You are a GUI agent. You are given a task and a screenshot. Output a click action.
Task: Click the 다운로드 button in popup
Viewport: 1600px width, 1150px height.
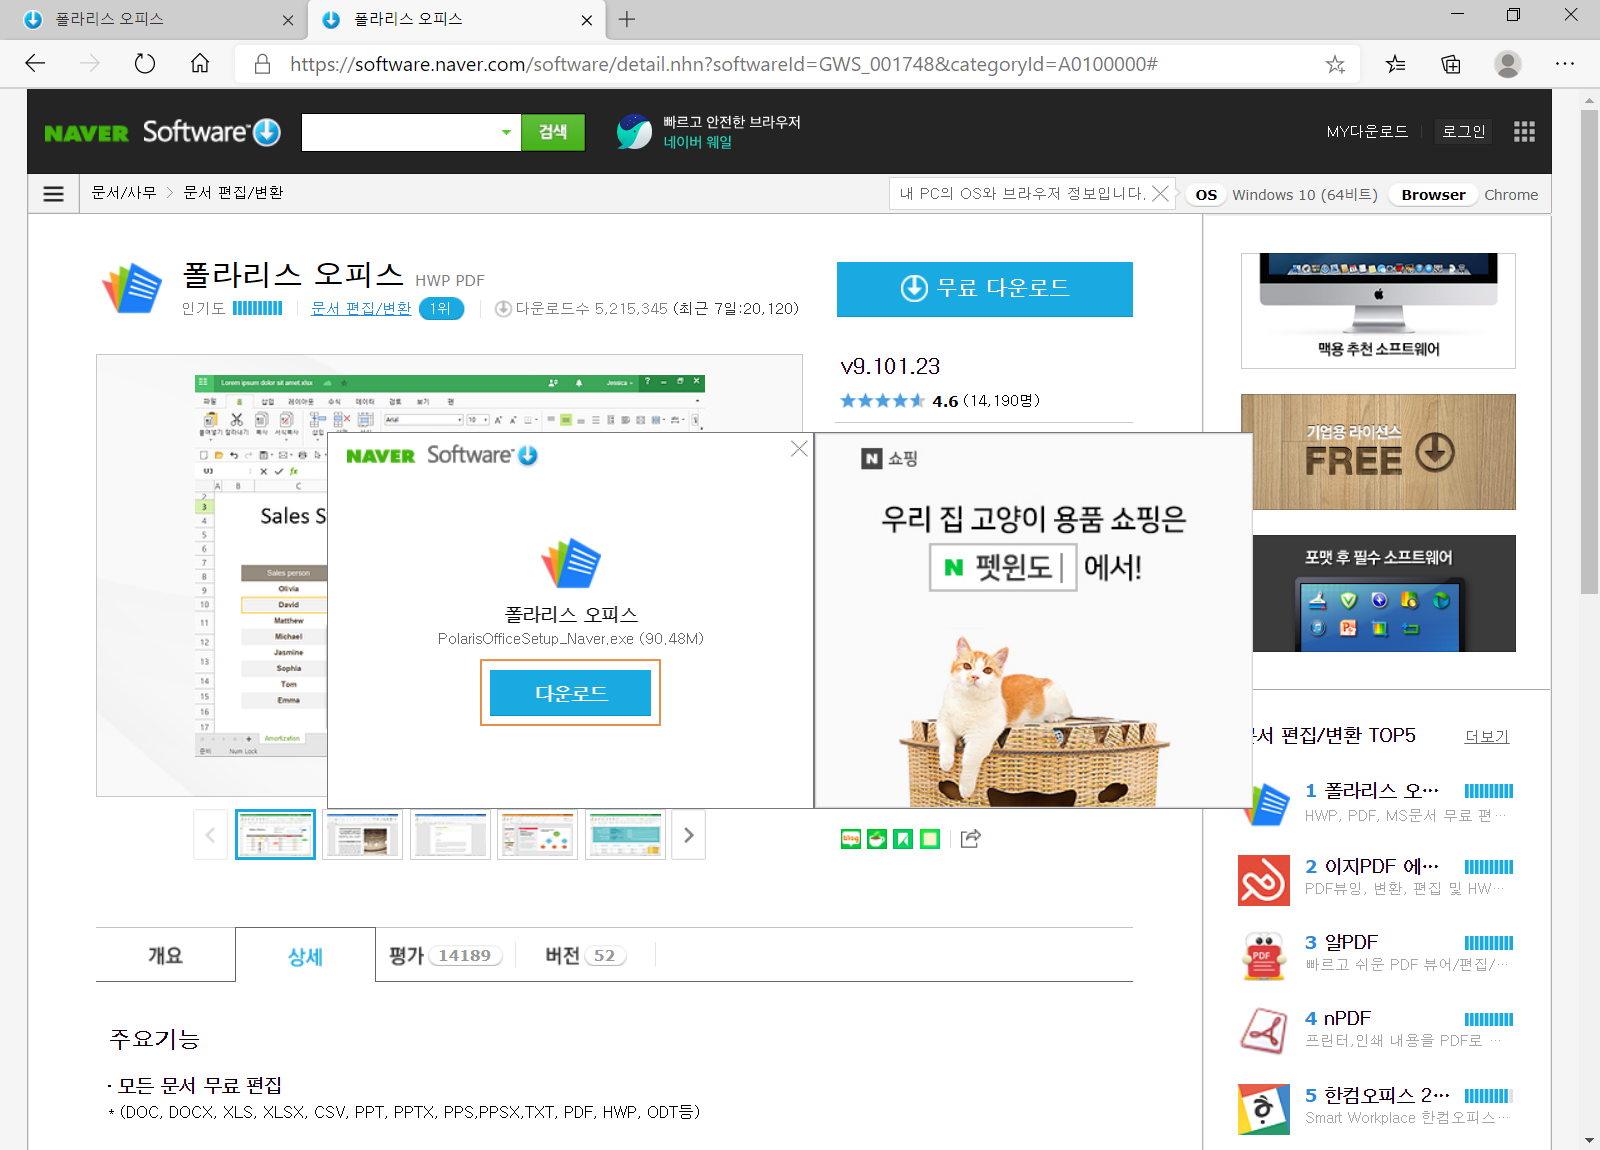click(x=571, y=693)
